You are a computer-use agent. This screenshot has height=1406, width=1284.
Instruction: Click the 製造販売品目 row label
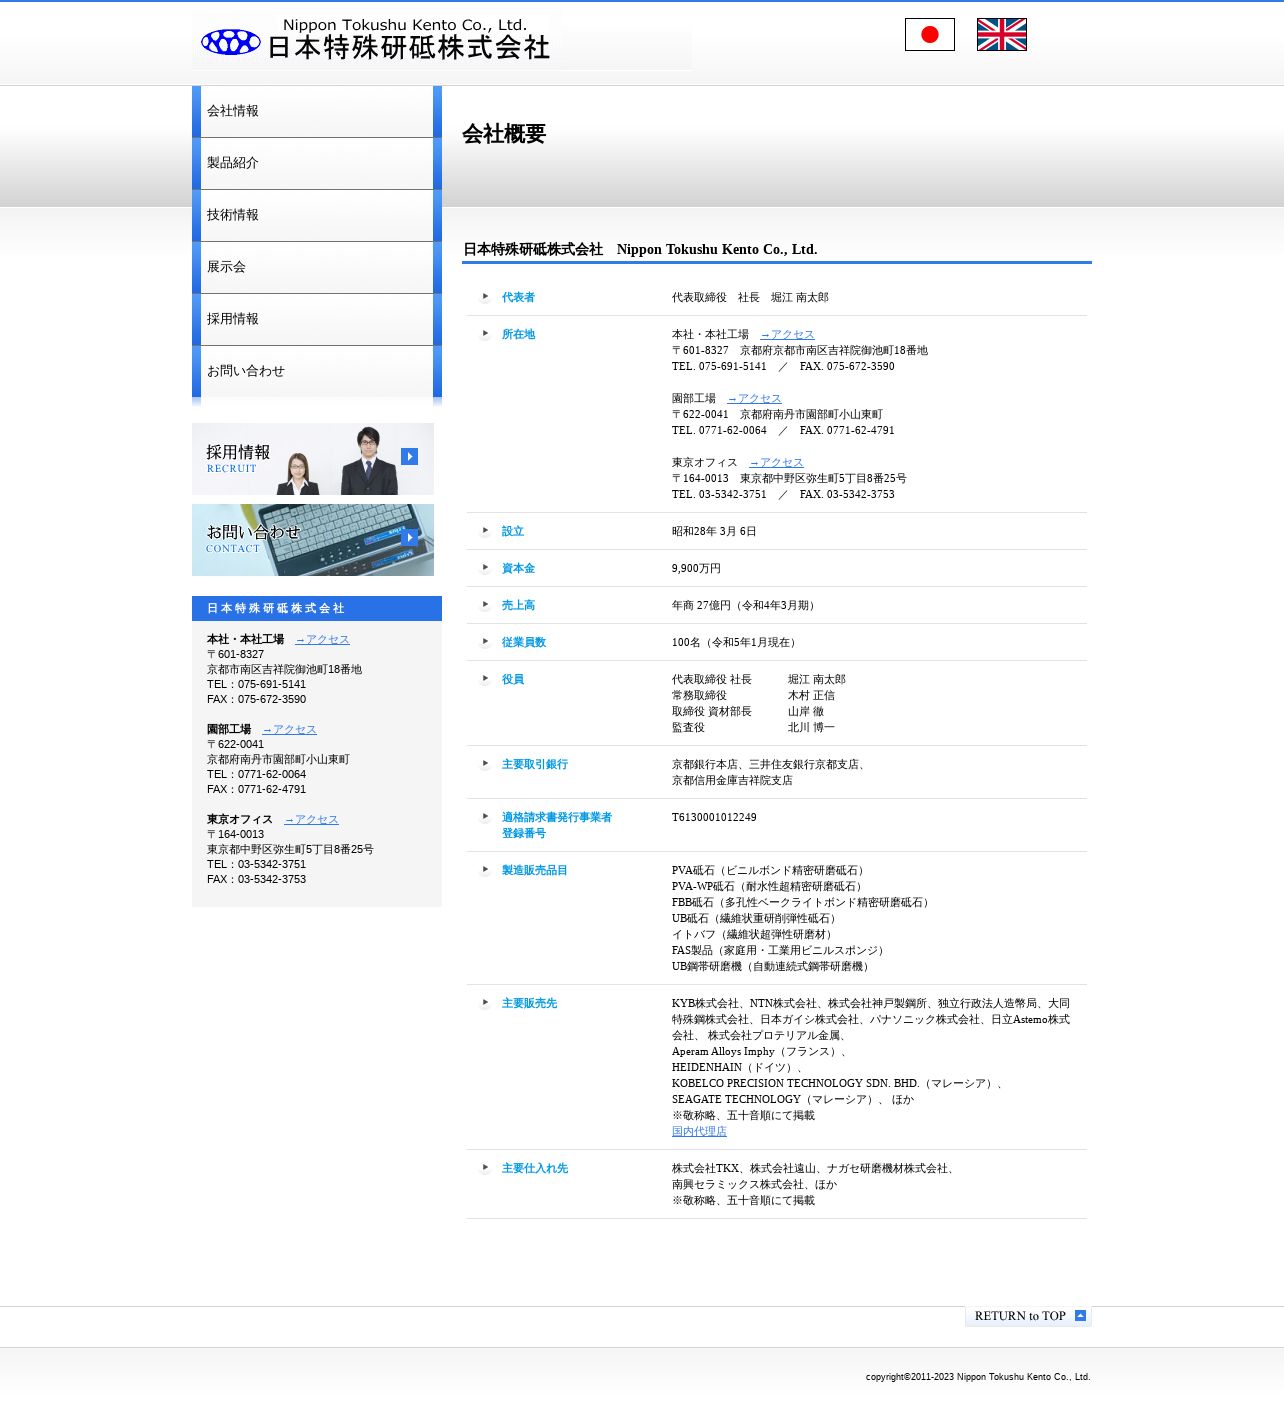[535, 871]
